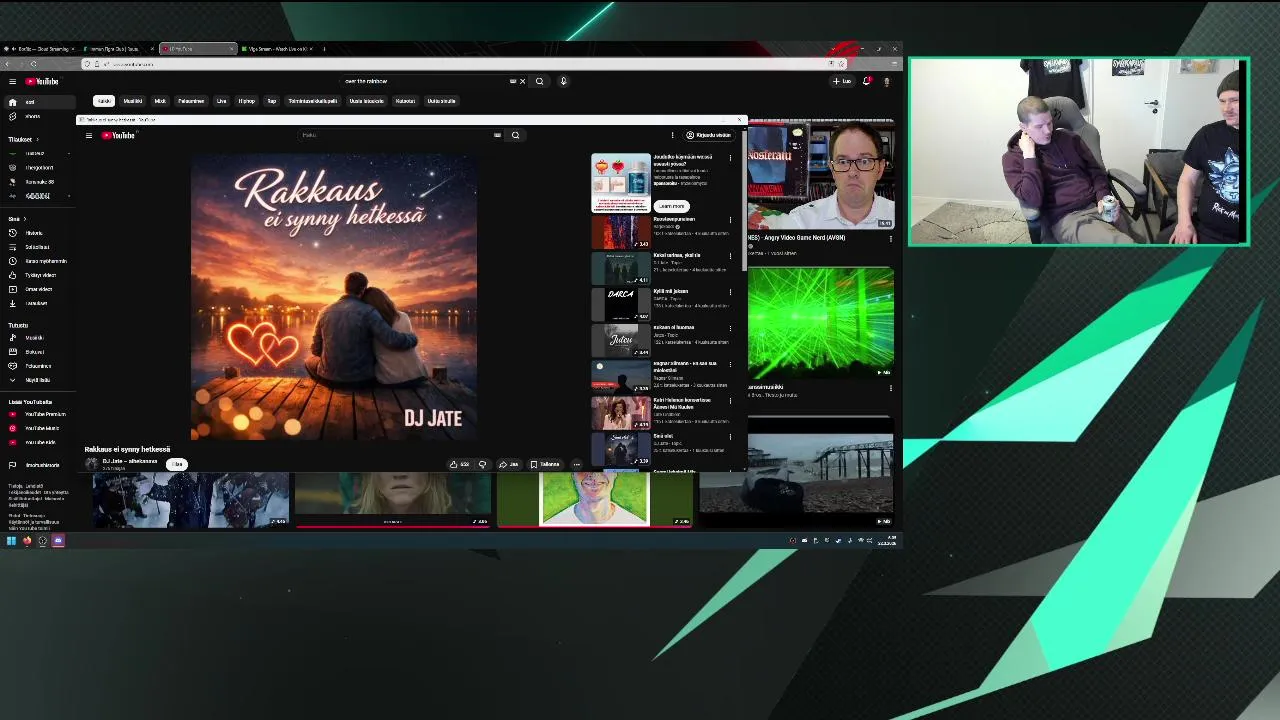
Task: Click the Rakkaus ei synny hetkessä video player
Action: 334,297
